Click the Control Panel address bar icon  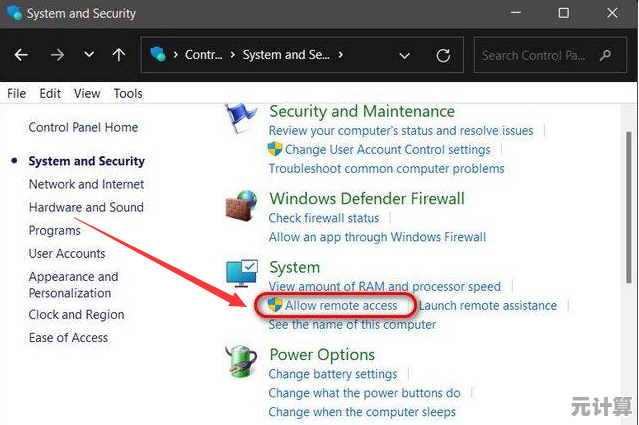click(x=157, y=55)
